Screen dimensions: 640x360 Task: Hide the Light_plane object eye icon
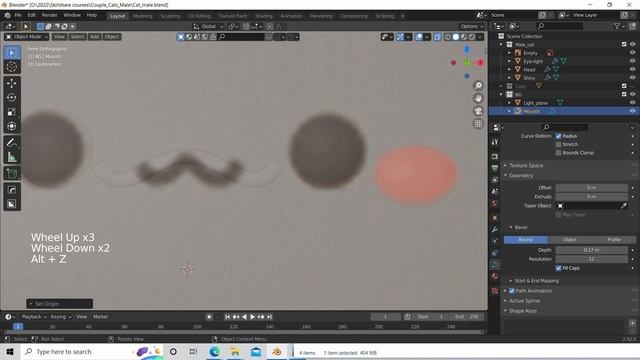click(632, 103)
